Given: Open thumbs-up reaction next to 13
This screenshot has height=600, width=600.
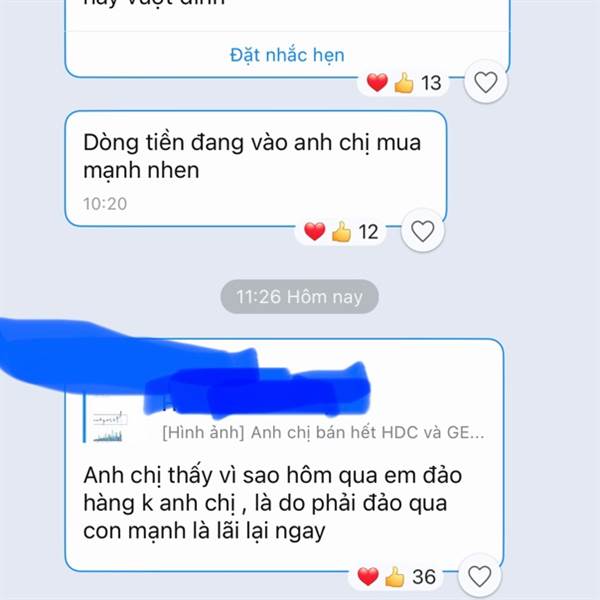Looking at the screenshot, I should point(404,82).
